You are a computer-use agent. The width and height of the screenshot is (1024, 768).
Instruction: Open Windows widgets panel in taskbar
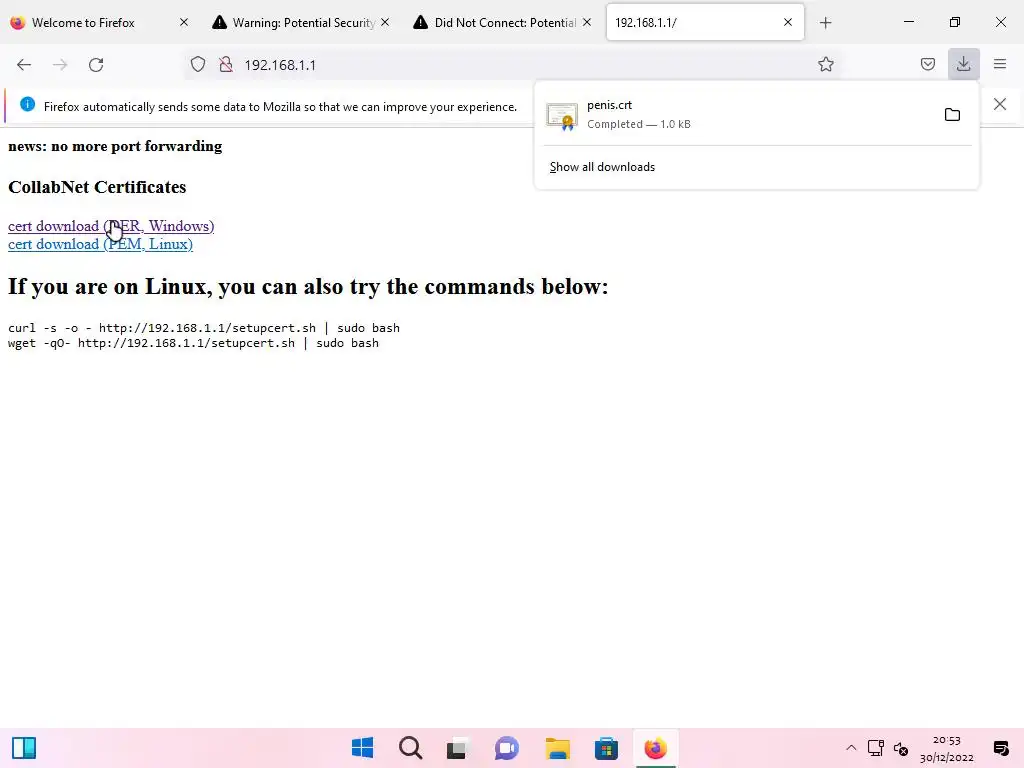pyautogui.click(x=24, y=748)
